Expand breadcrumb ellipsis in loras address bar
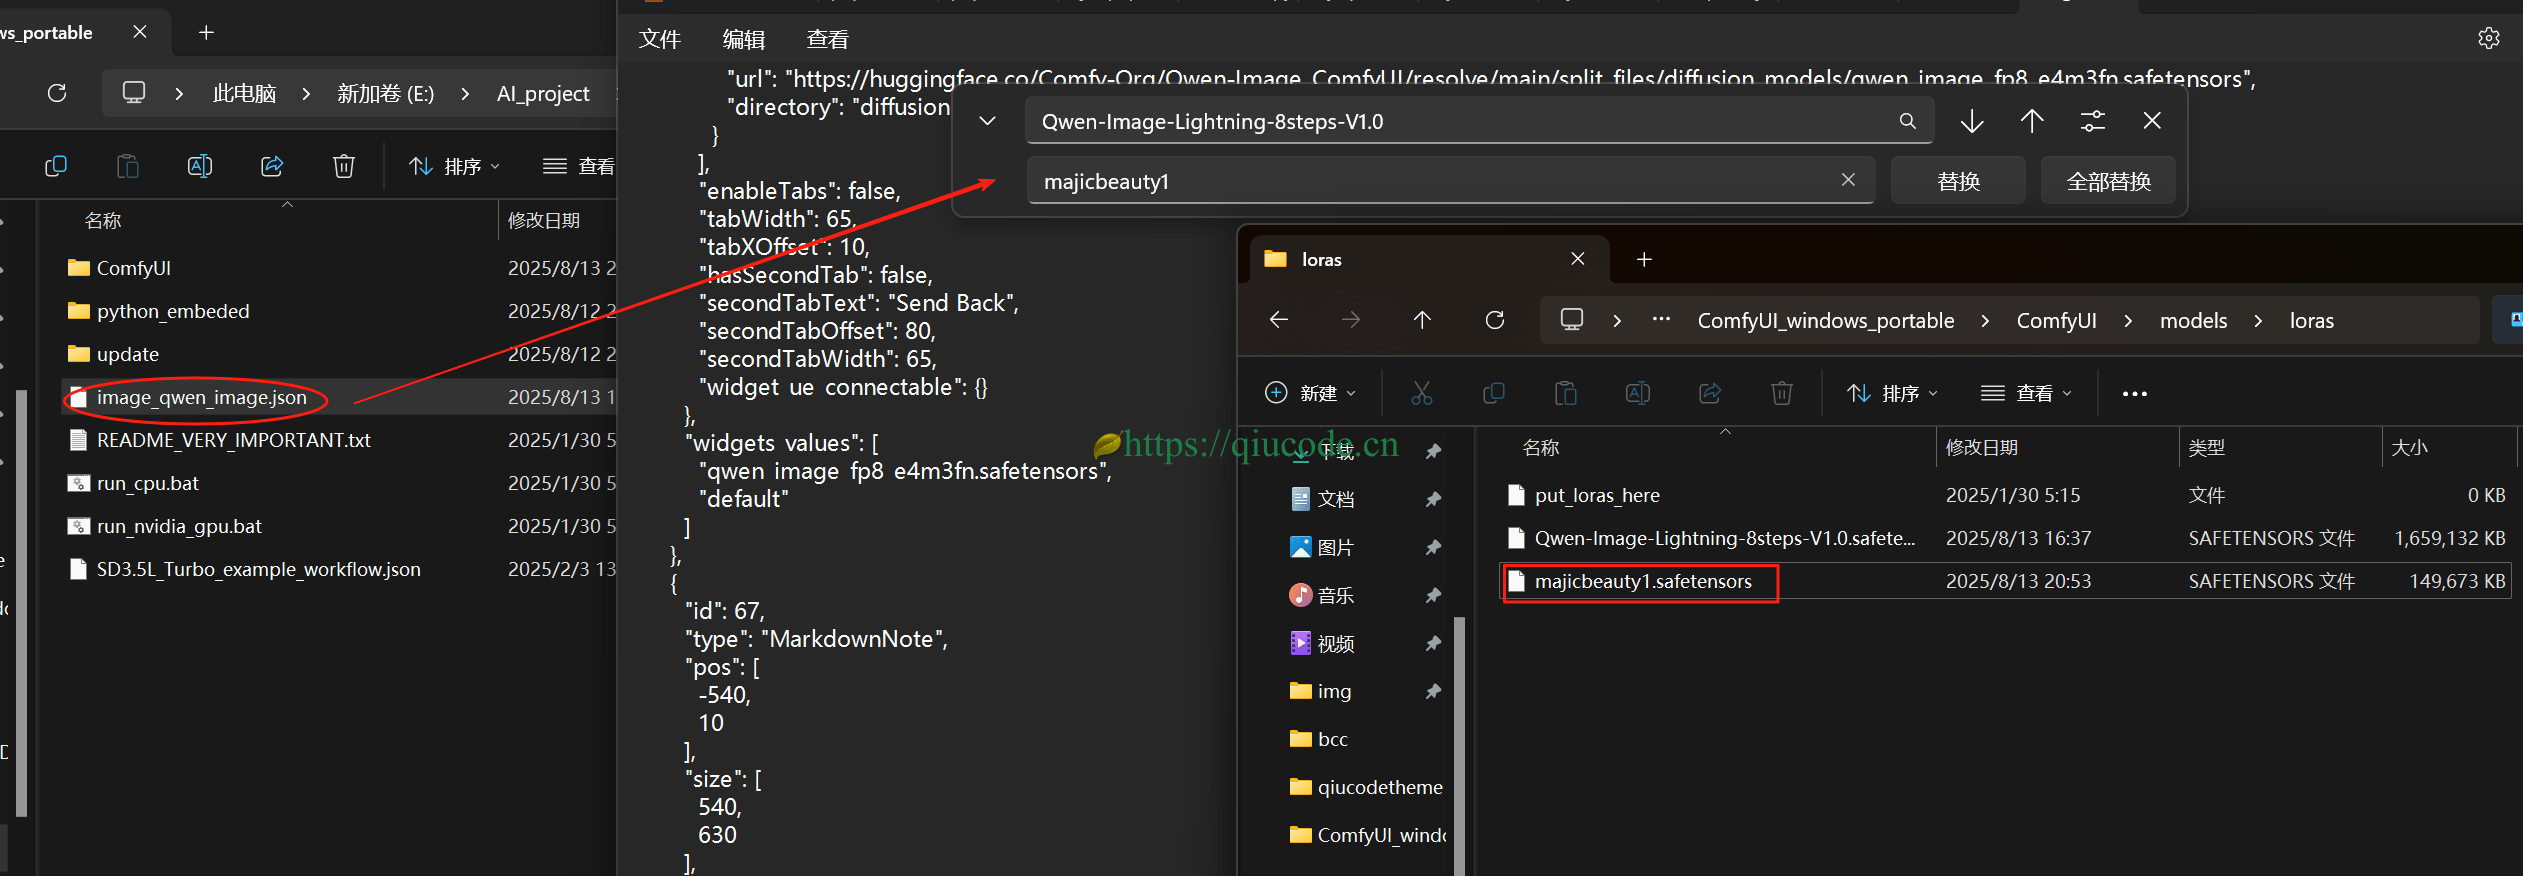This screenshot has height=876, width=2523. pyautogui.click(x=1661, y=320)
